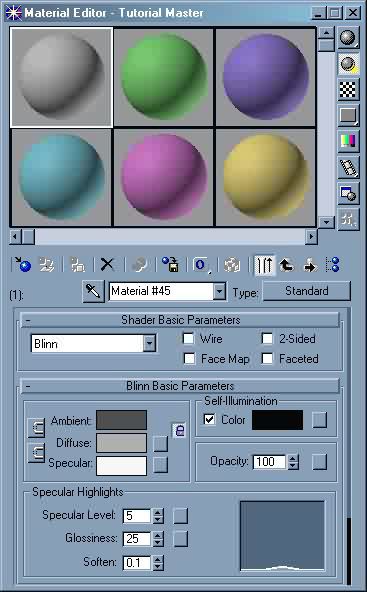367x592 pixels.
Task: Toggle the Backlight icon
Action: click(348, 64)
